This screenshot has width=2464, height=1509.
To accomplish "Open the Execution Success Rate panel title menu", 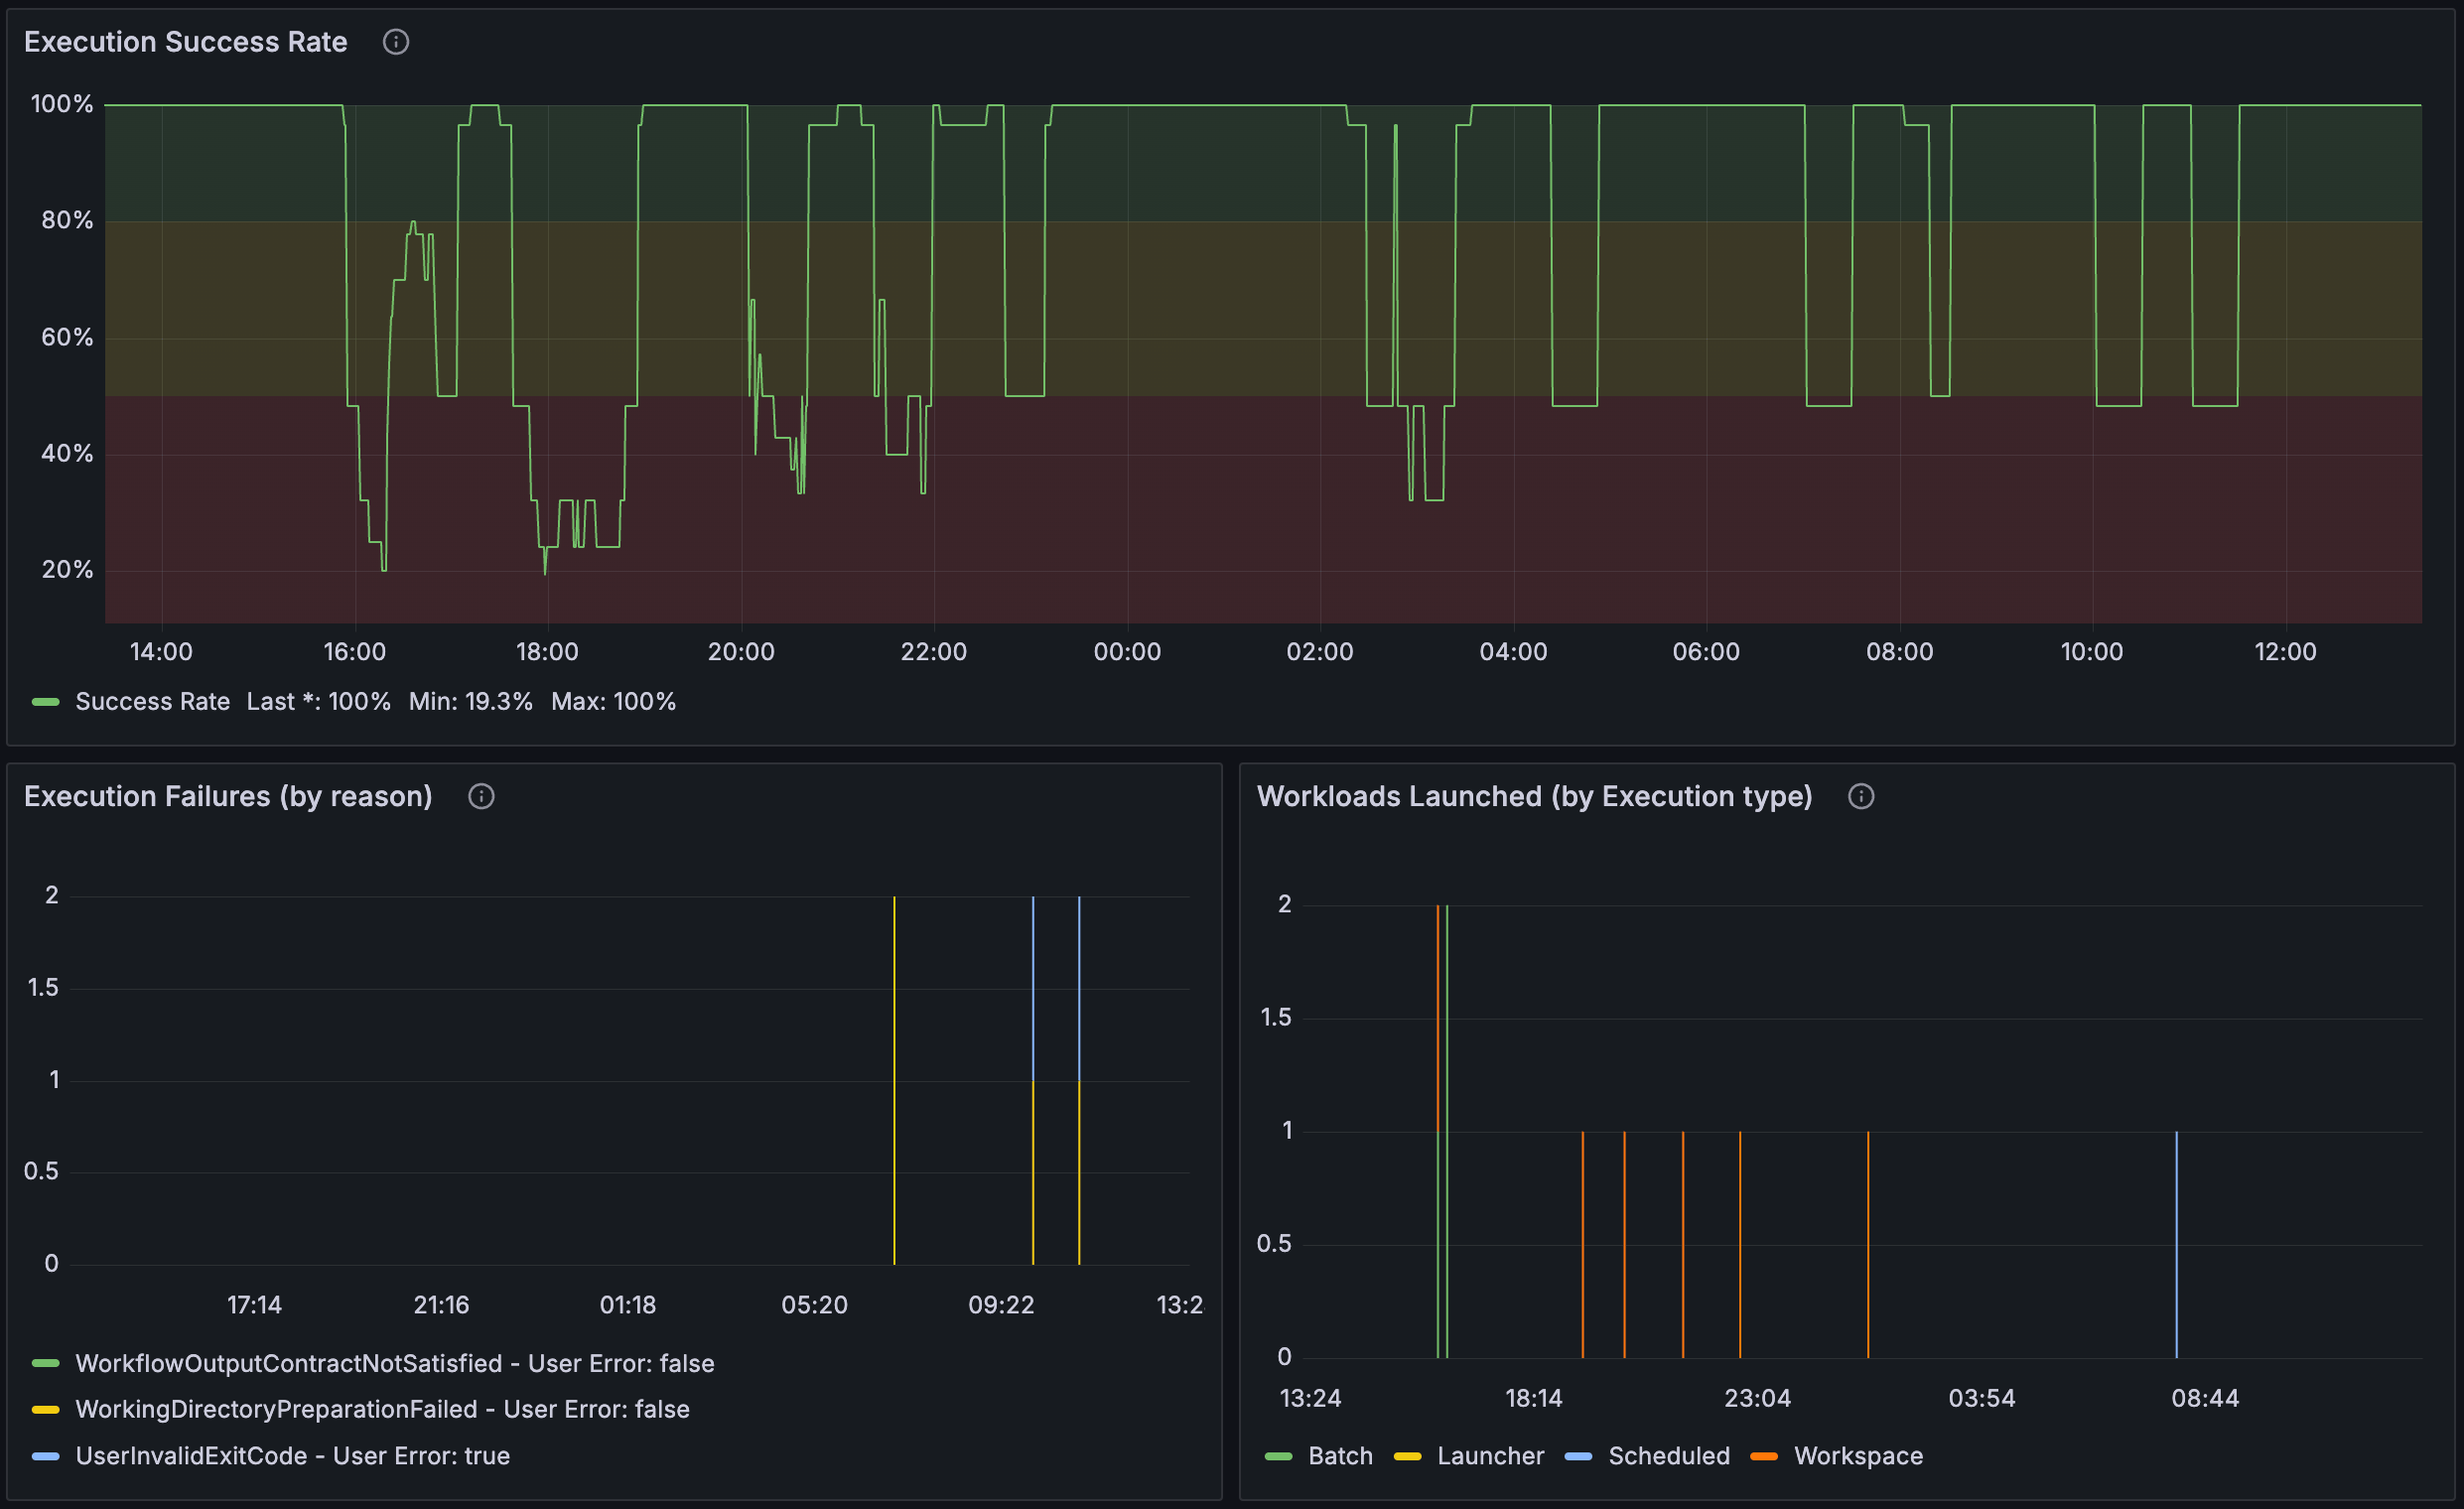I will point(186,42).
